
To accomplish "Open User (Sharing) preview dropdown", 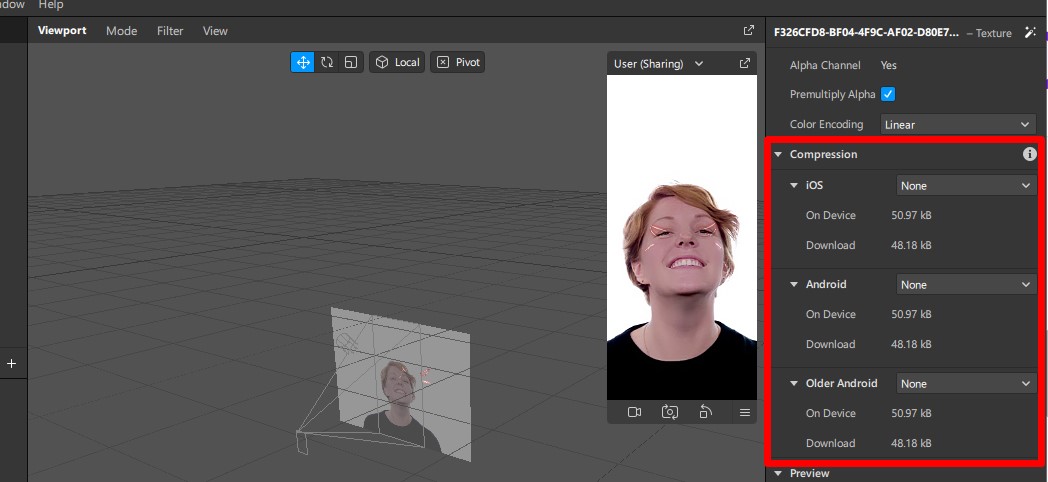I will (x=658, y=64).
